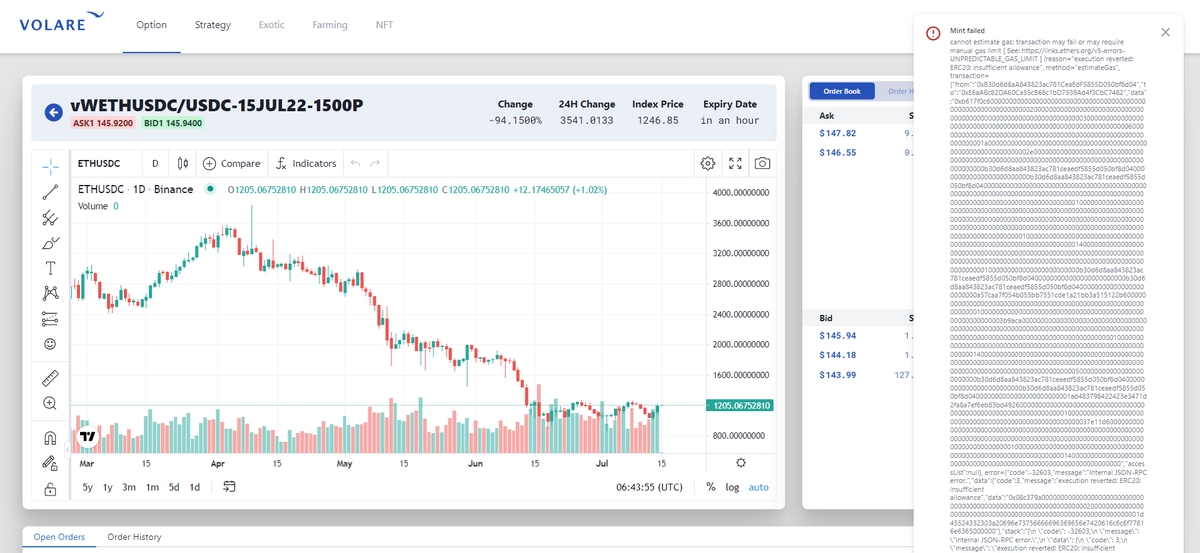The height and width of the screenshot is (553, 1200).
Task: Click ask price $147.82
Action: [837, 133]
